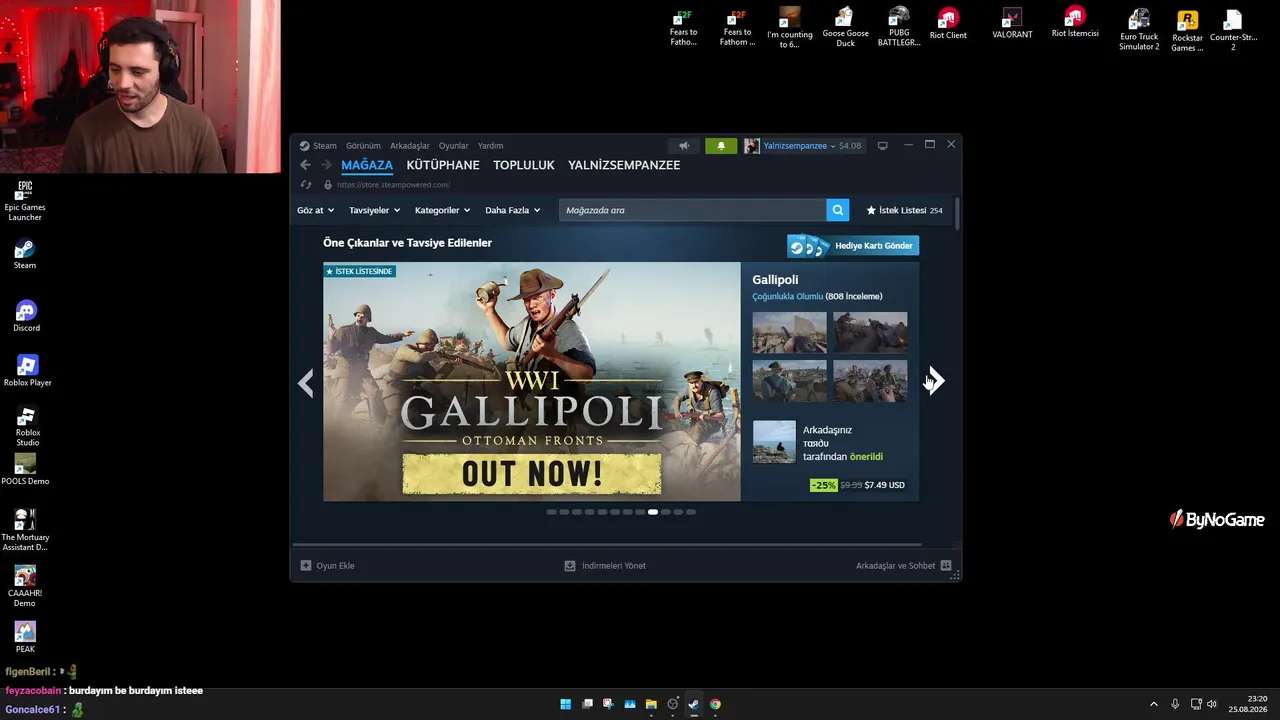1280x720 pixels.
Task: Select the Euro Truck Simulator 2 icon
Action: 1139,30
